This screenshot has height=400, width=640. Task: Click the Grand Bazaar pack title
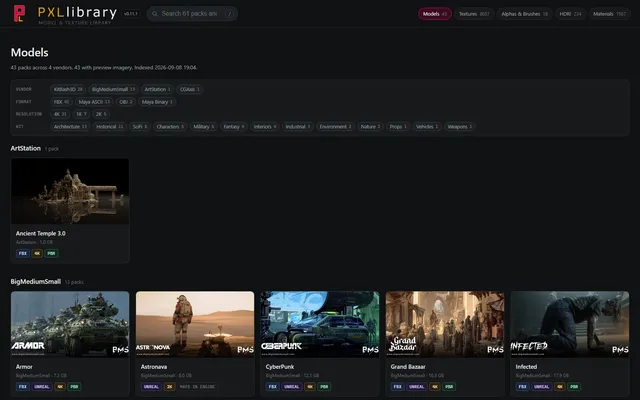coord(408,367)
